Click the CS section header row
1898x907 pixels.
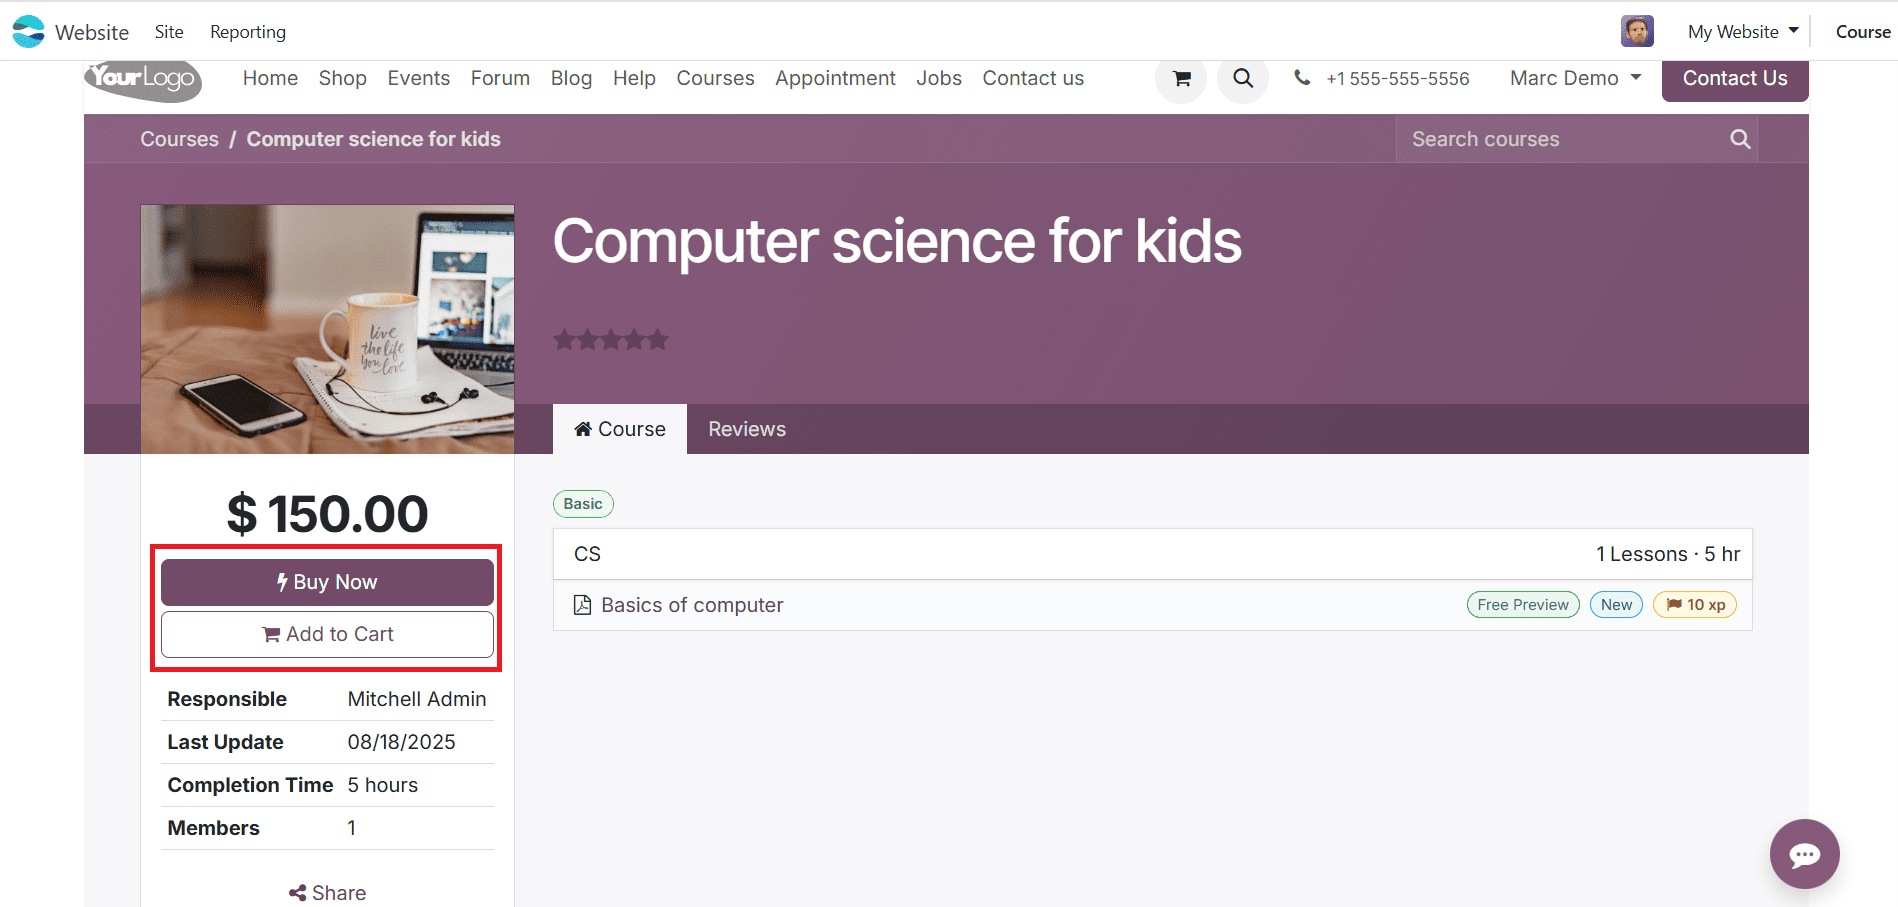pos(1152,554)
